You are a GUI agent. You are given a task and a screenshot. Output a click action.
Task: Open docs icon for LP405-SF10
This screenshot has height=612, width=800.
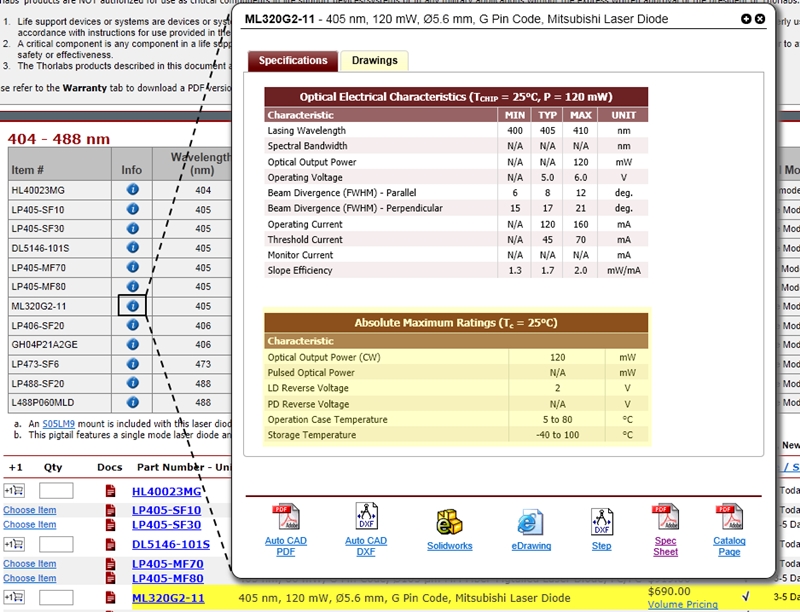pos(110,510)
